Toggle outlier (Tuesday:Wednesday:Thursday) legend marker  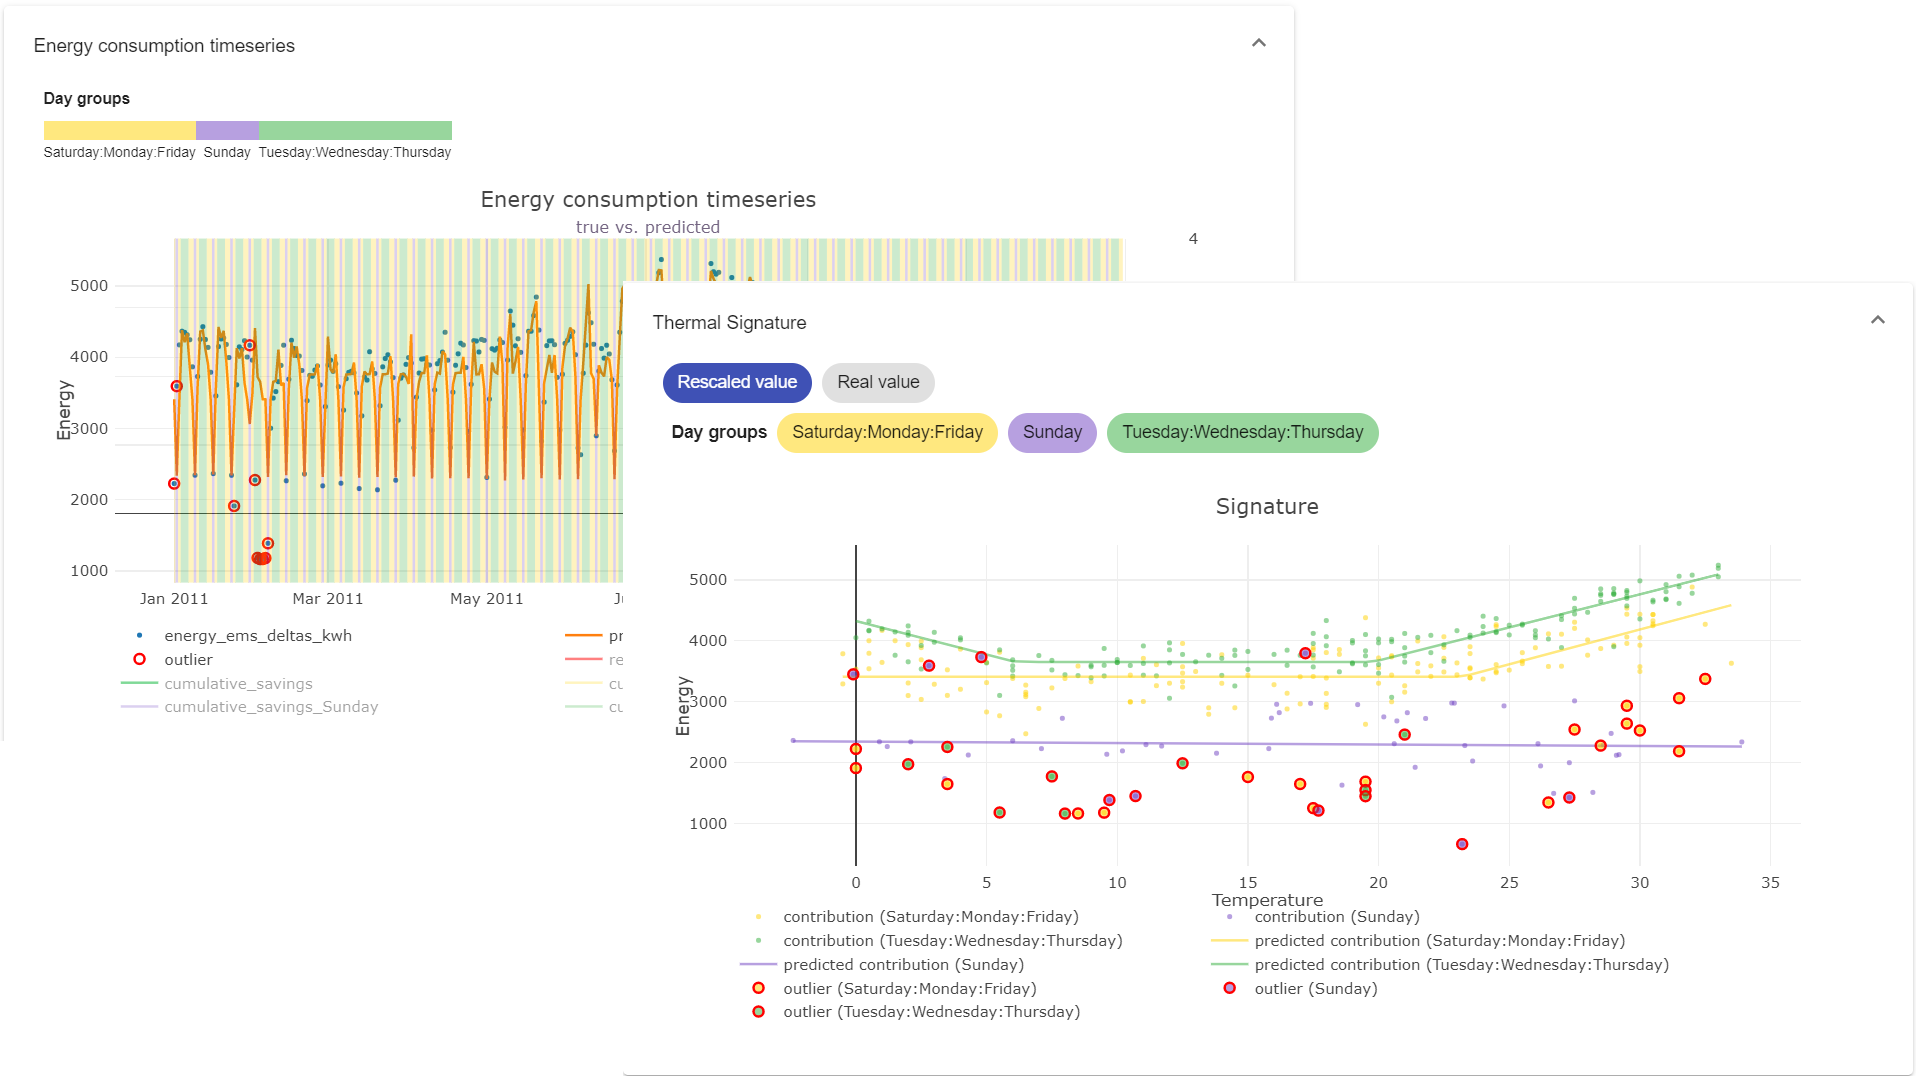tap(931, 1012)
